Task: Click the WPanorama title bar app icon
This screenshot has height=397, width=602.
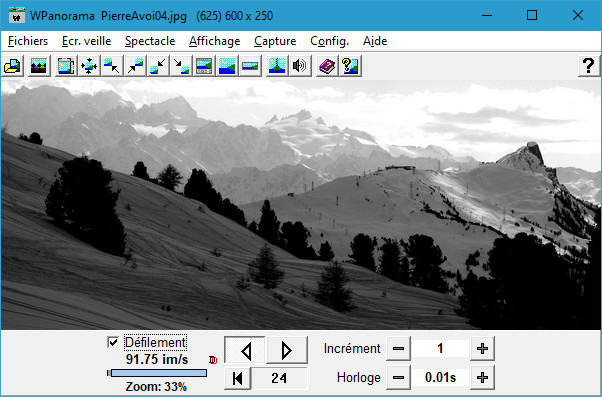Action: click(17, 15)
